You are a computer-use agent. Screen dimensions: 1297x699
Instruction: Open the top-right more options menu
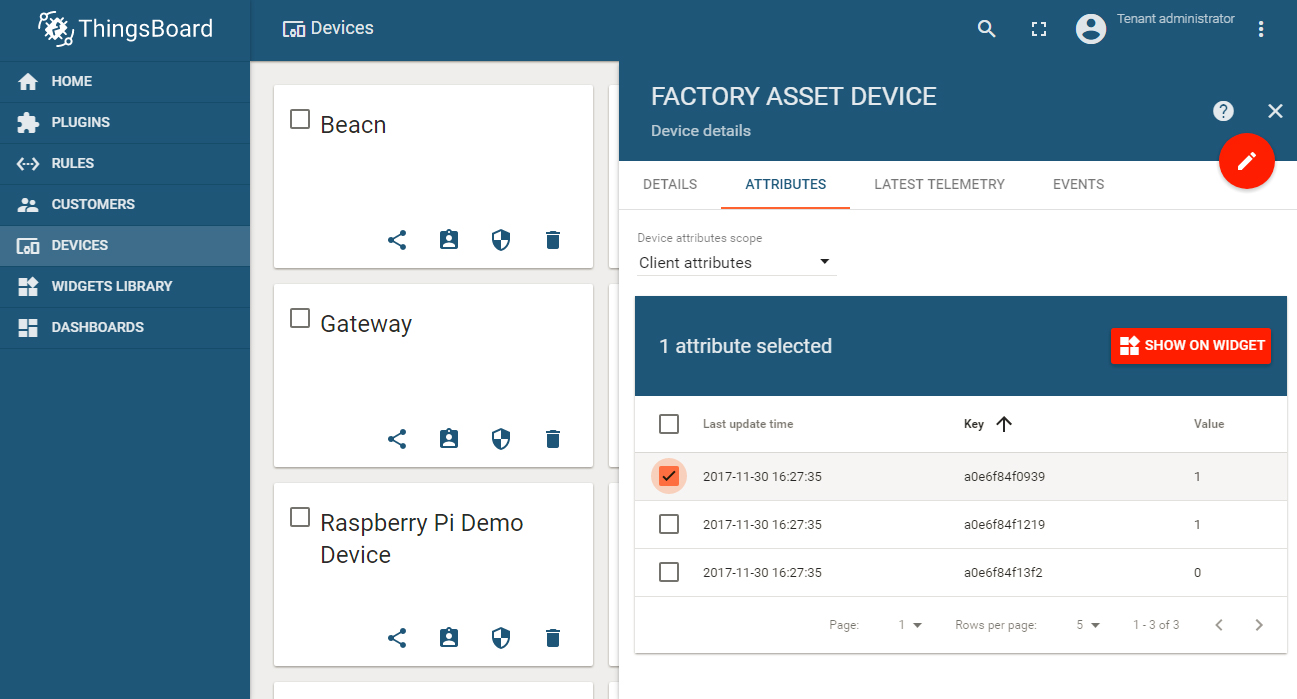tap(1261, 29)
